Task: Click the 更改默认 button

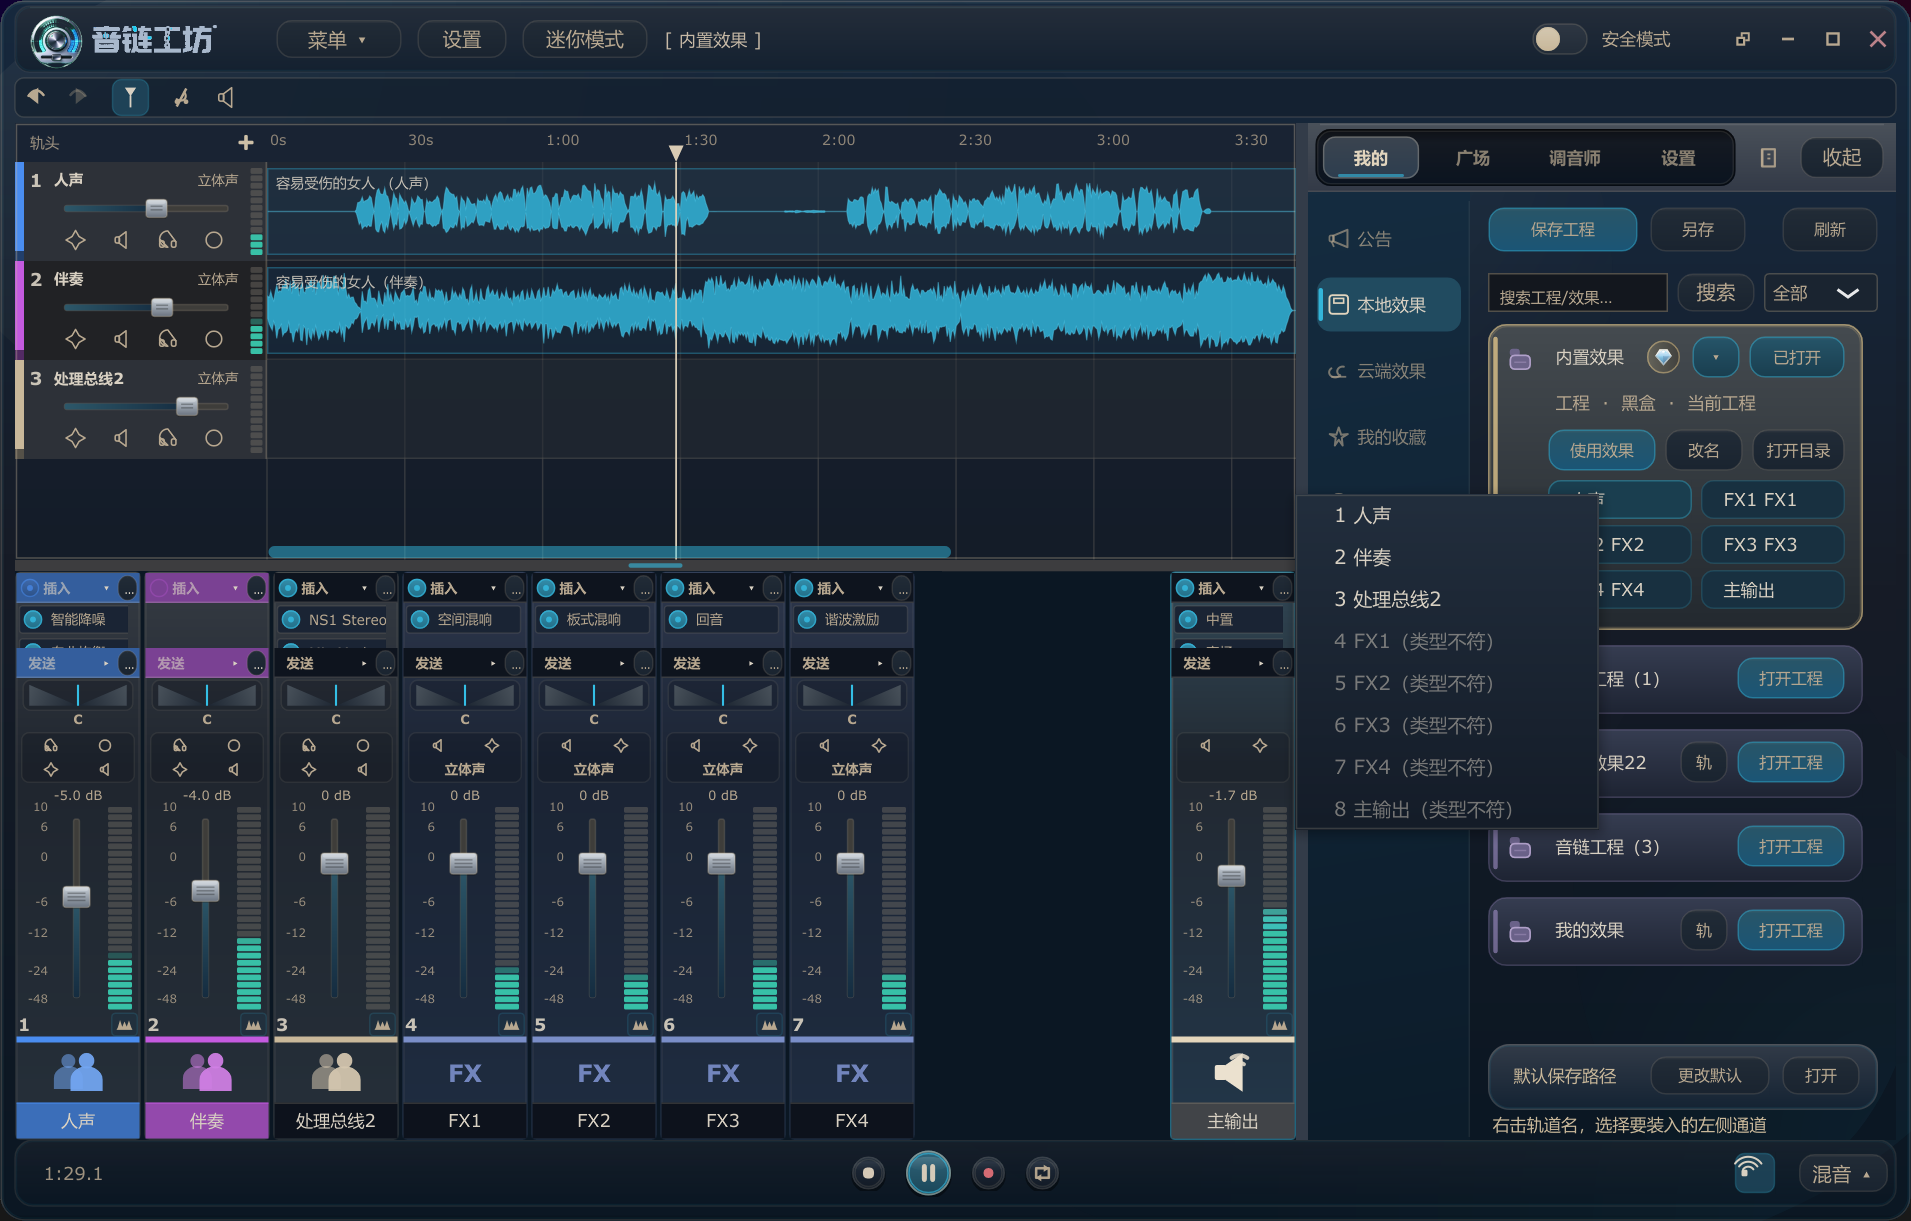Action: point(1709,1075)
